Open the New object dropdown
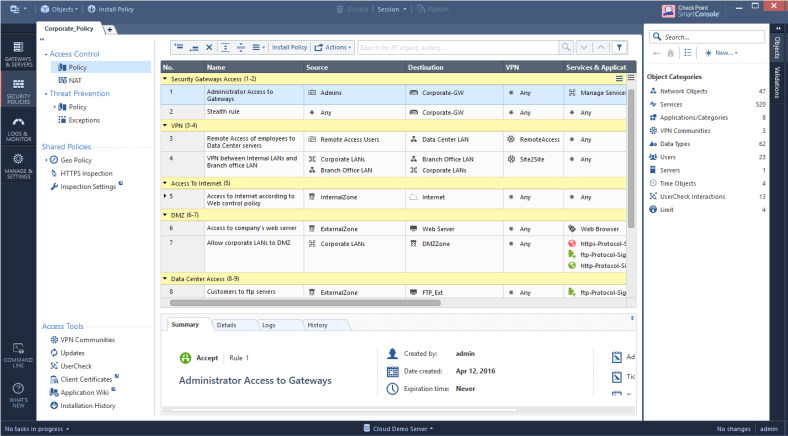Screen dimensions: 788x436 click(722, 52)
